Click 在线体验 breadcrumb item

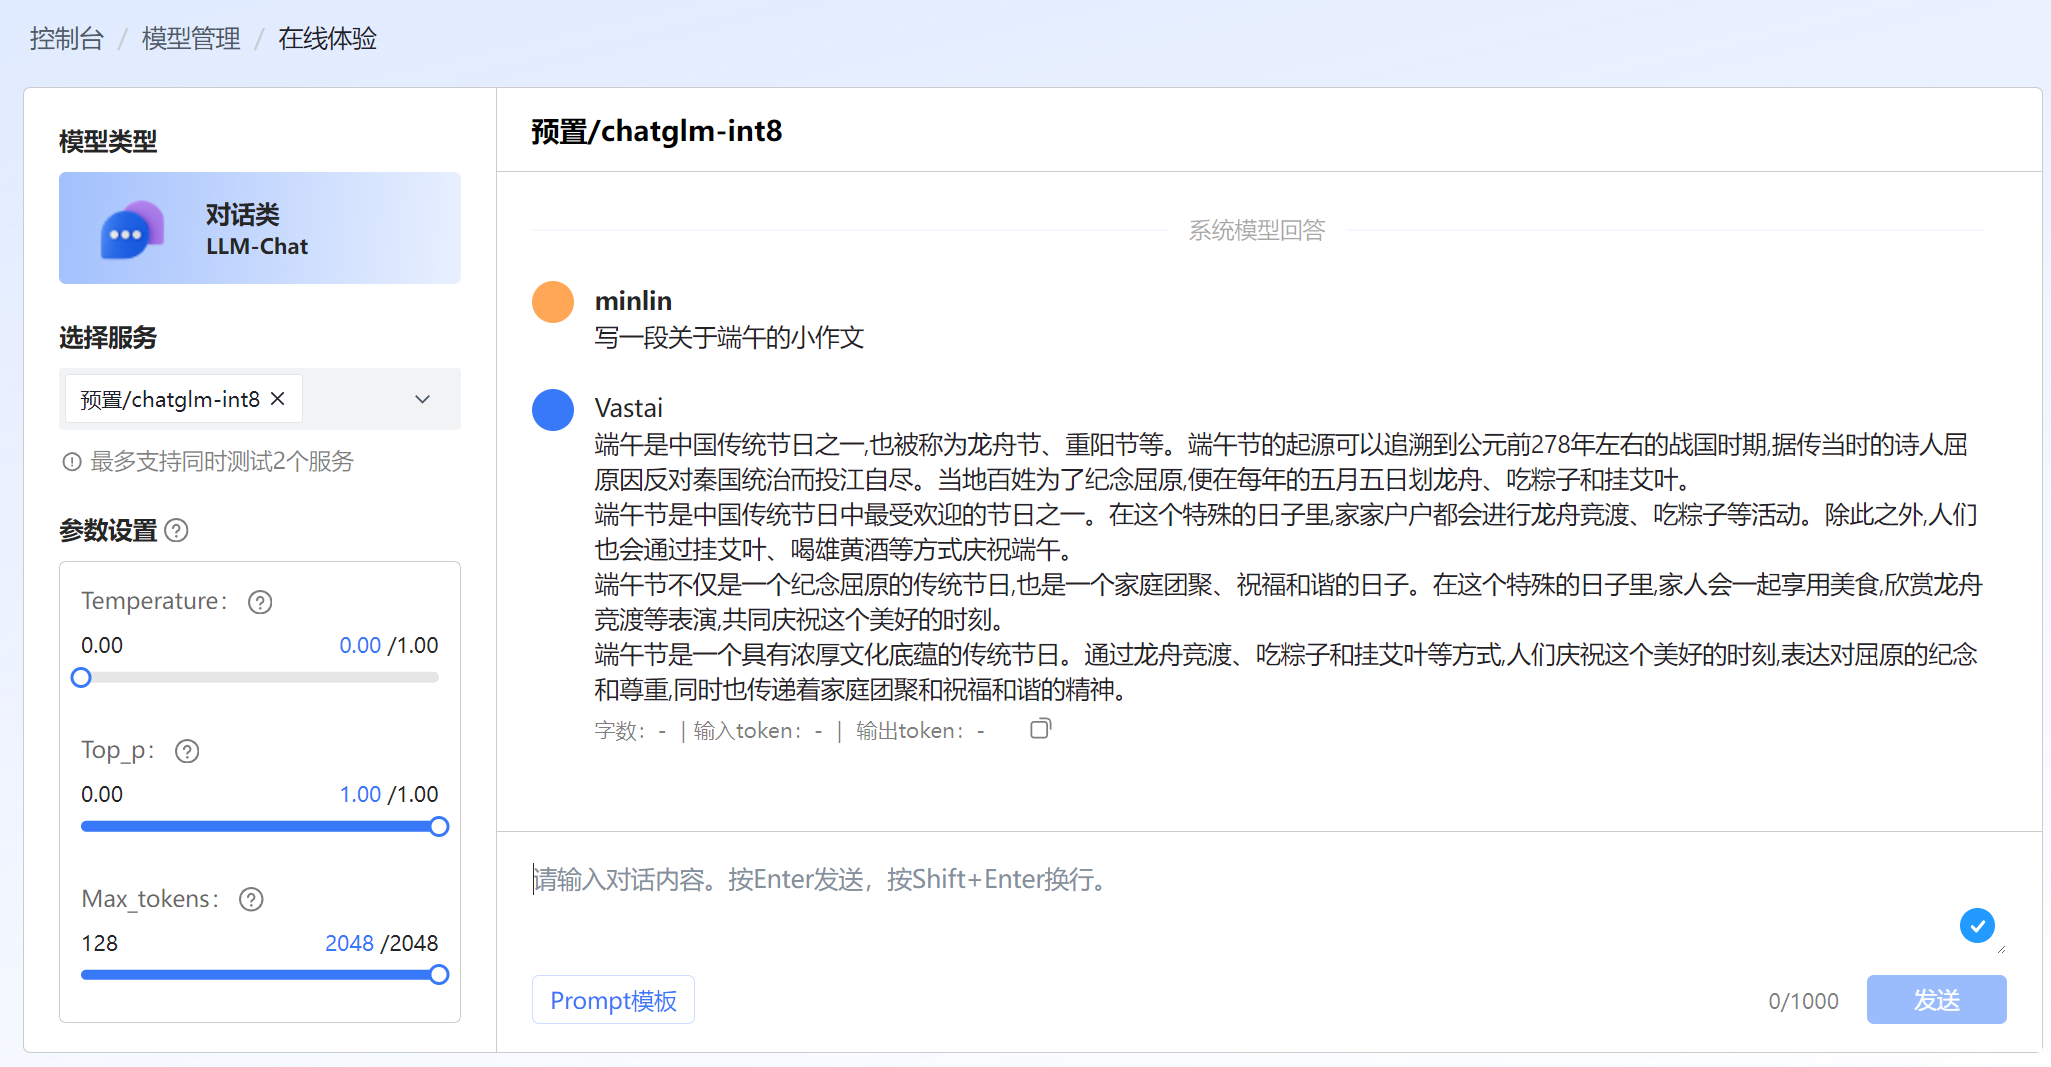tap(327, 39)
